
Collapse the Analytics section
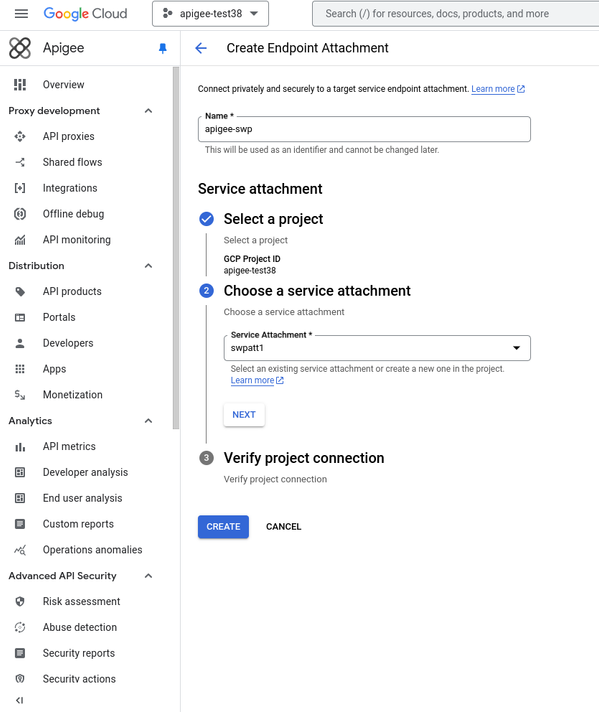149,421
